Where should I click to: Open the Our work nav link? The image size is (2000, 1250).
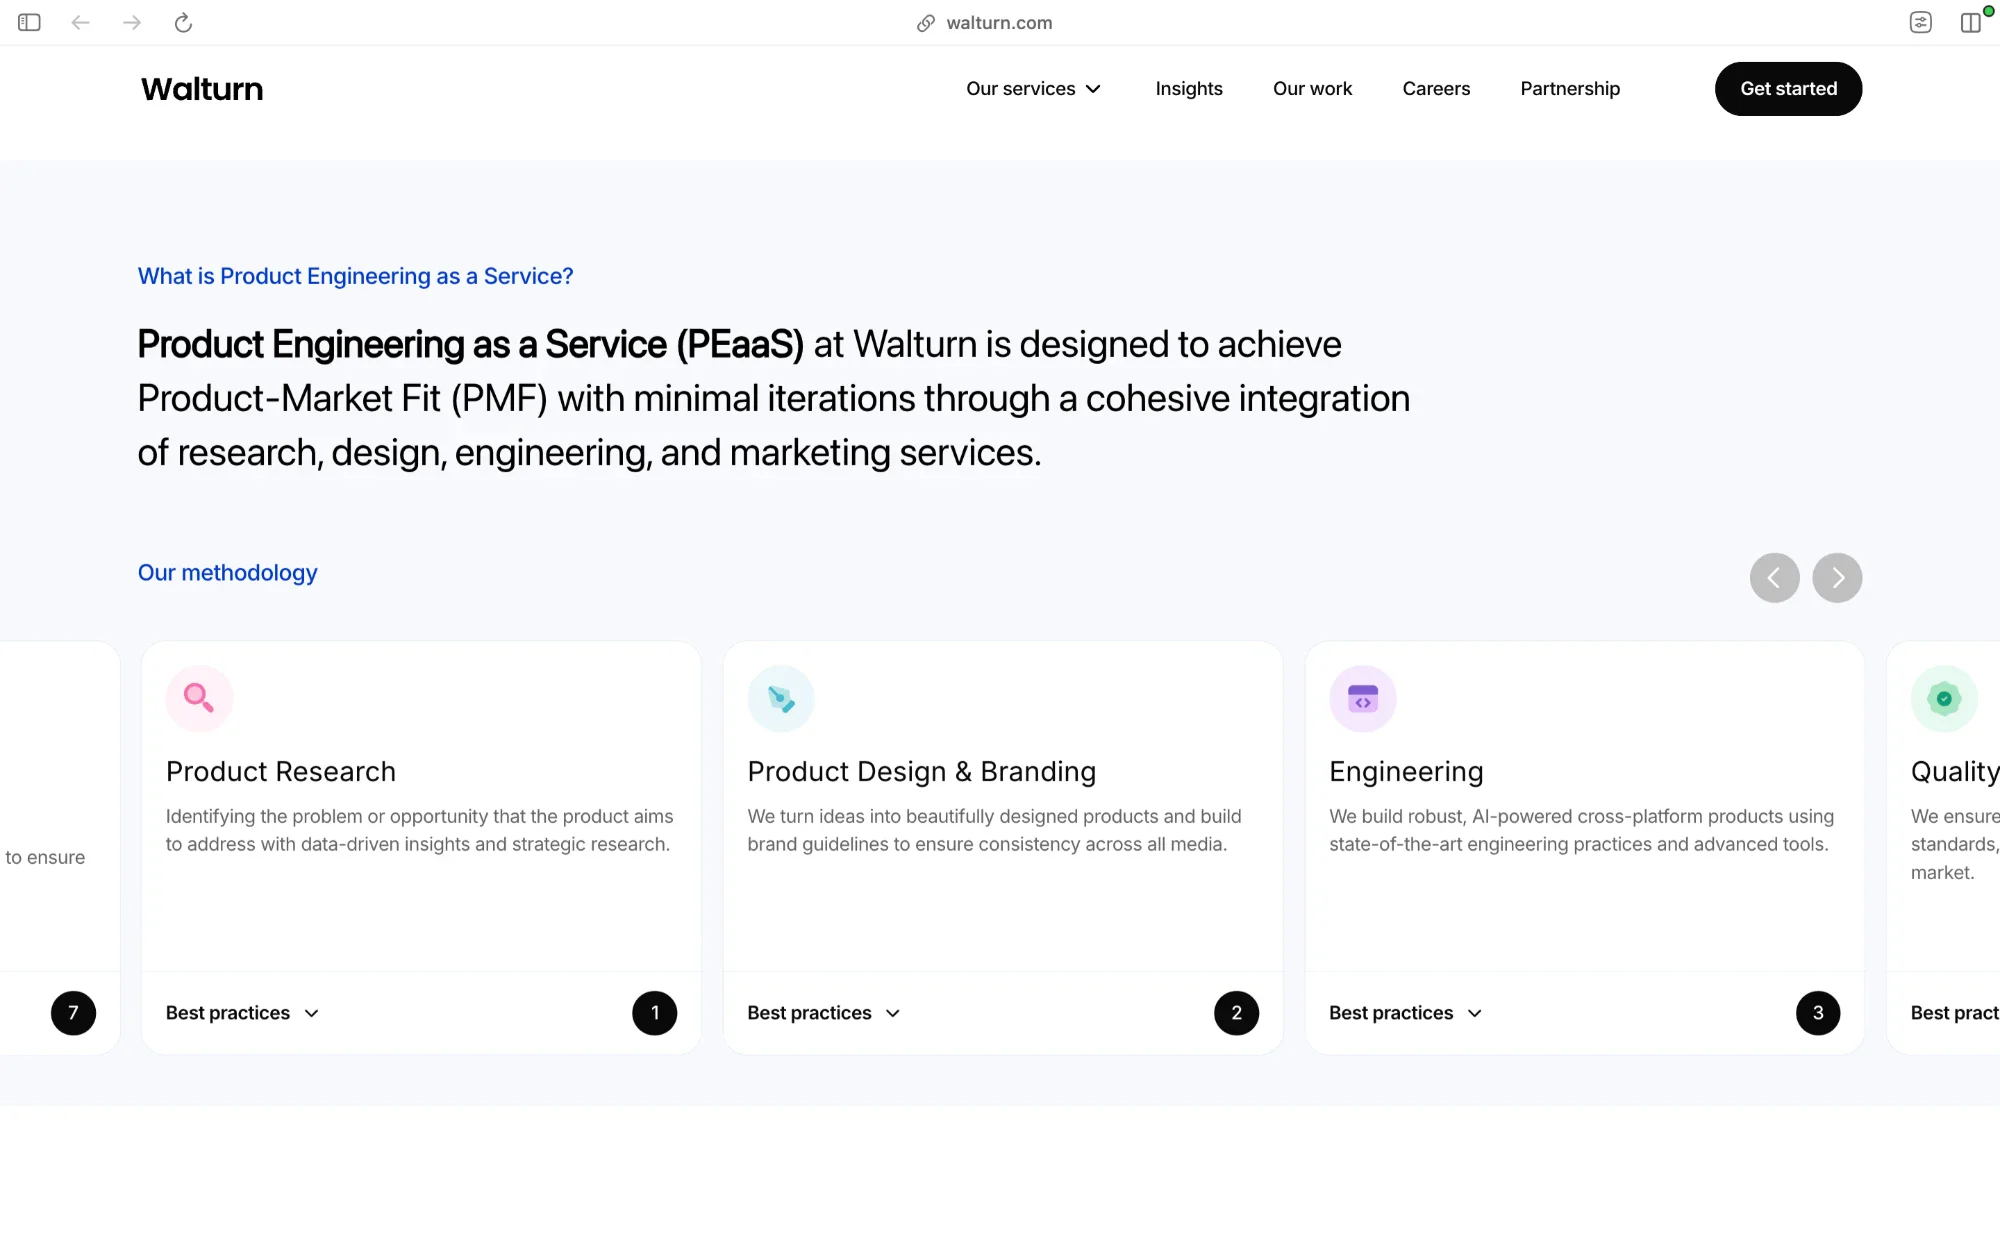tap(1312, 89)
